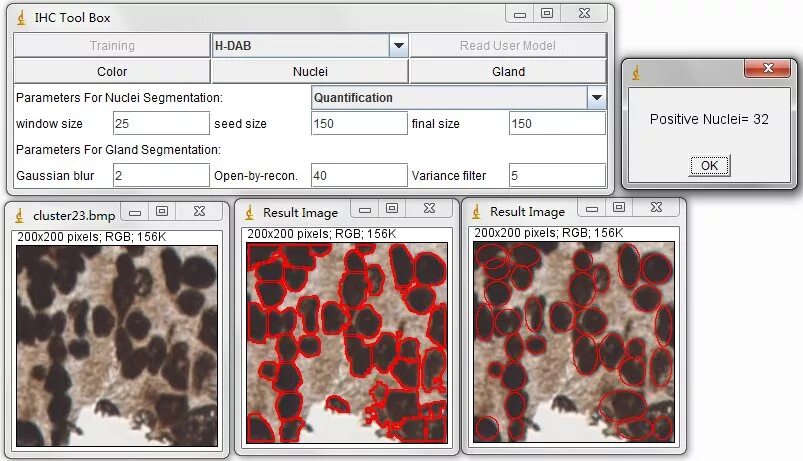Viewport: 803px width, 461px height.
Task: Click the seed size input field
Action: click(359, 123)
